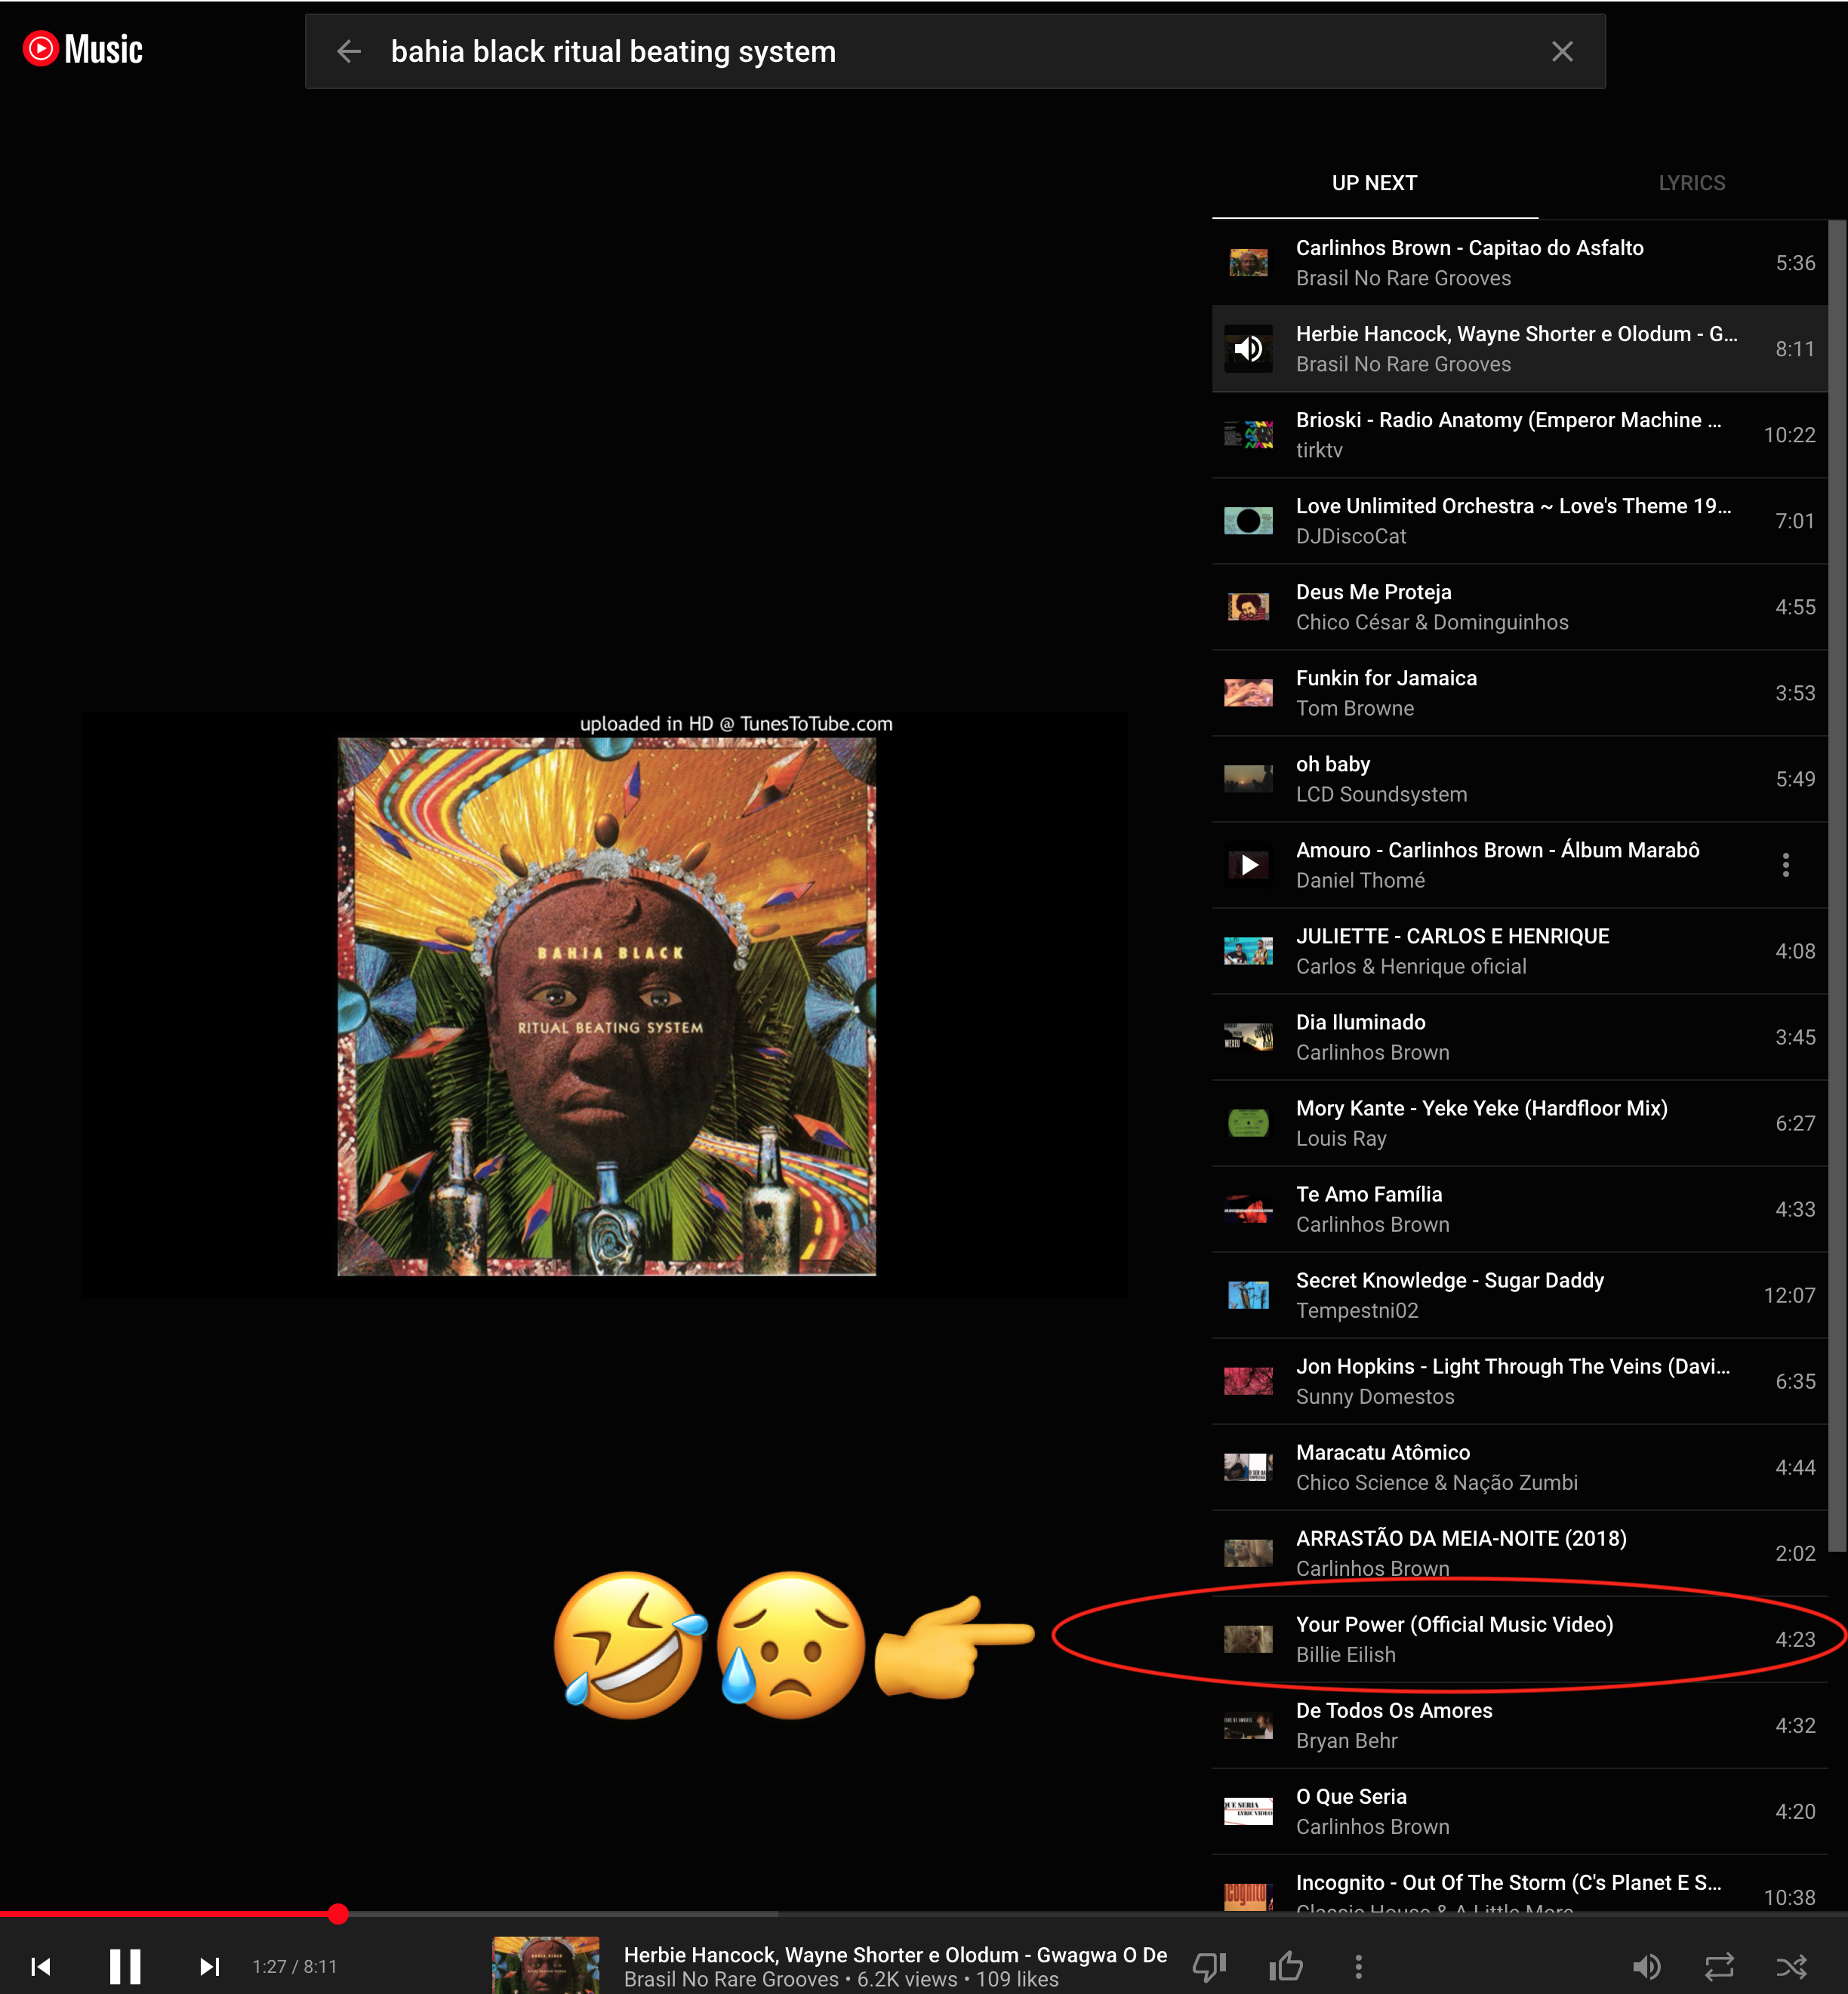Open Brasil No Rare Grooves in player bar
This screenshot has width=1848, height=1994.
[x=731, y=1979]
